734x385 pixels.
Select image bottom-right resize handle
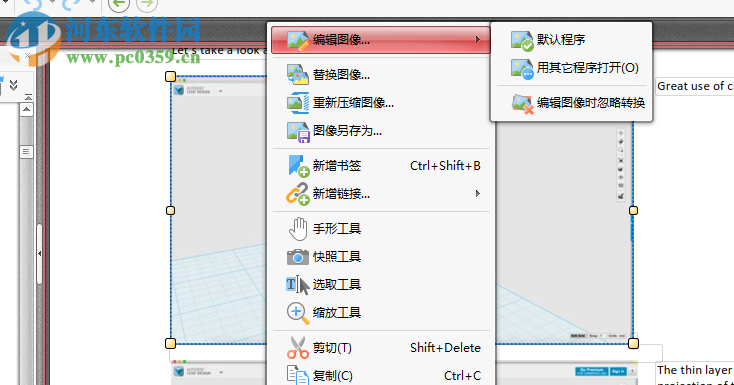click(x=633, y=343)
